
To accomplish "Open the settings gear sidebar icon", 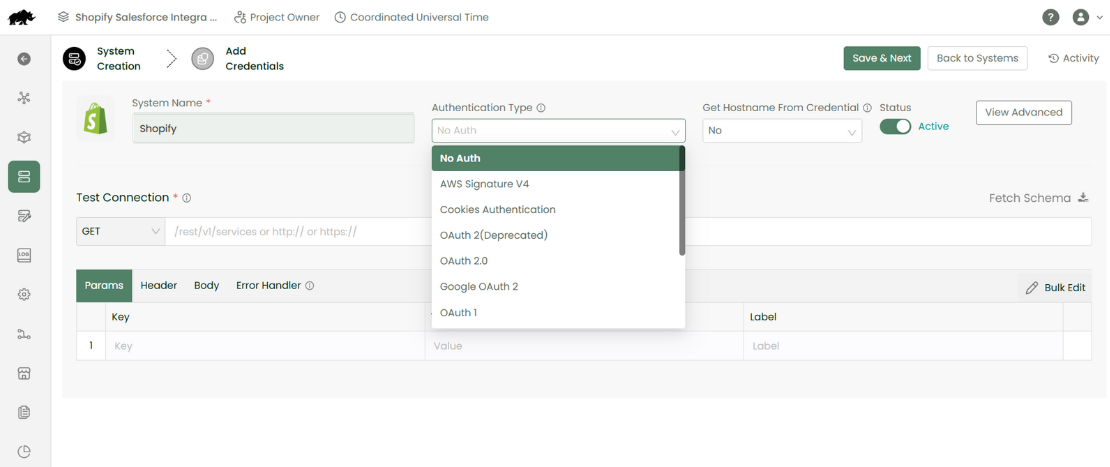I will pyautogui.click(x=24, y=294).
